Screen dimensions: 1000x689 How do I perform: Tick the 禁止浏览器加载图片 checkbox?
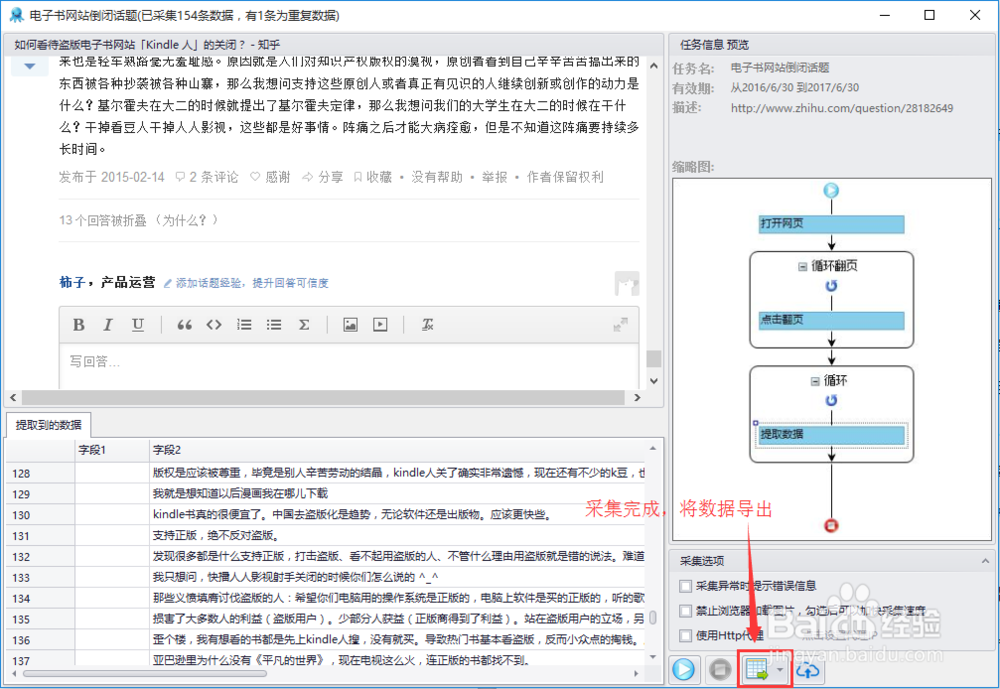click(686, 611)
